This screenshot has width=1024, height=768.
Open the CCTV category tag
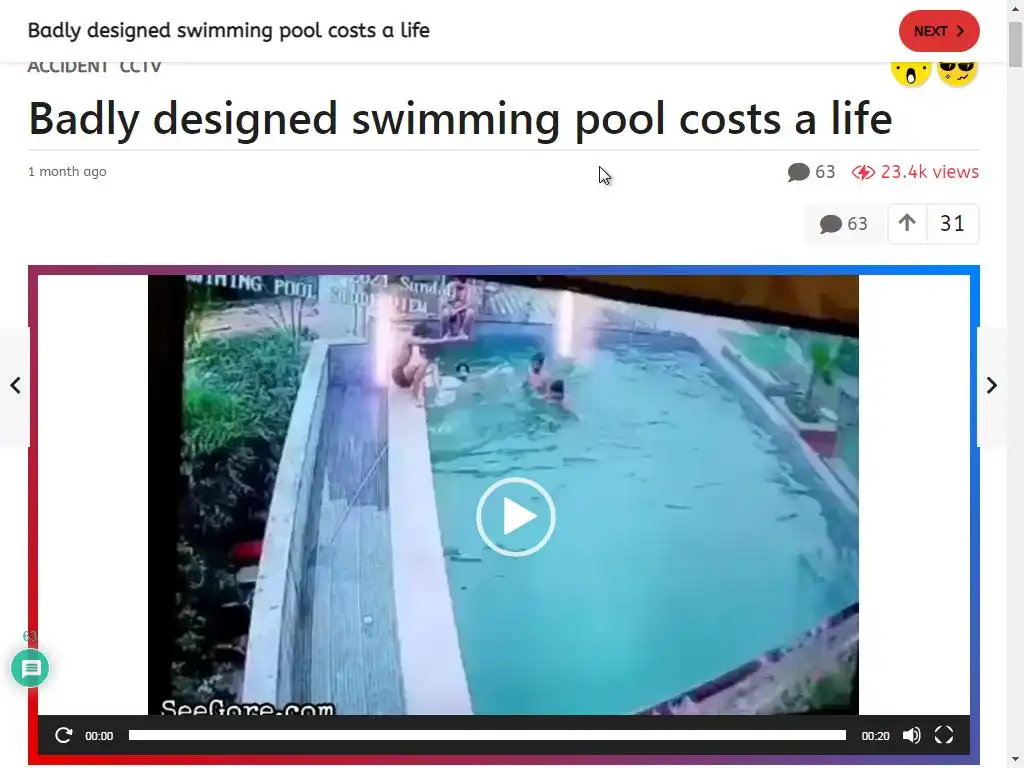140,67
